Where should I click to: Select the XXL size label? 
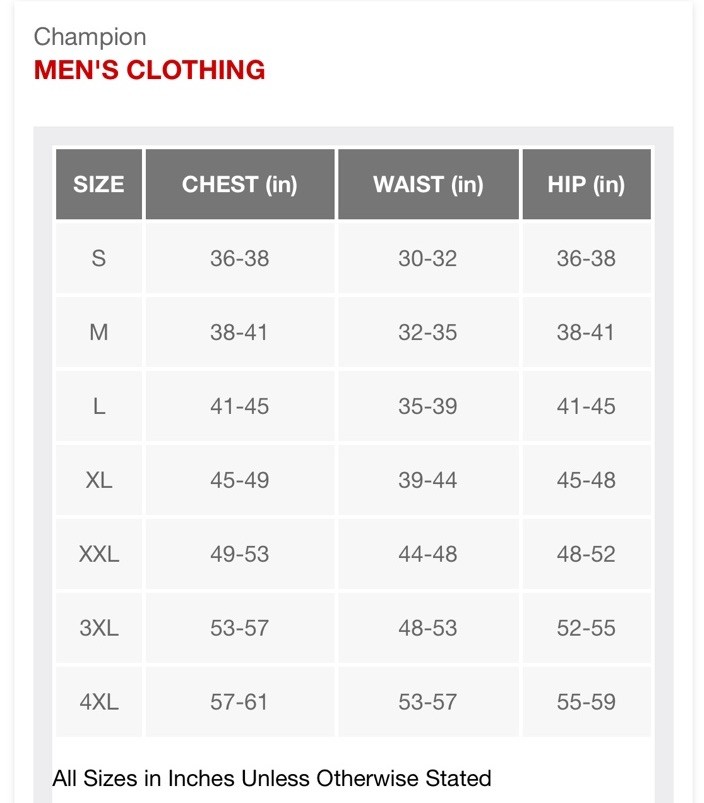pos(99,554)
